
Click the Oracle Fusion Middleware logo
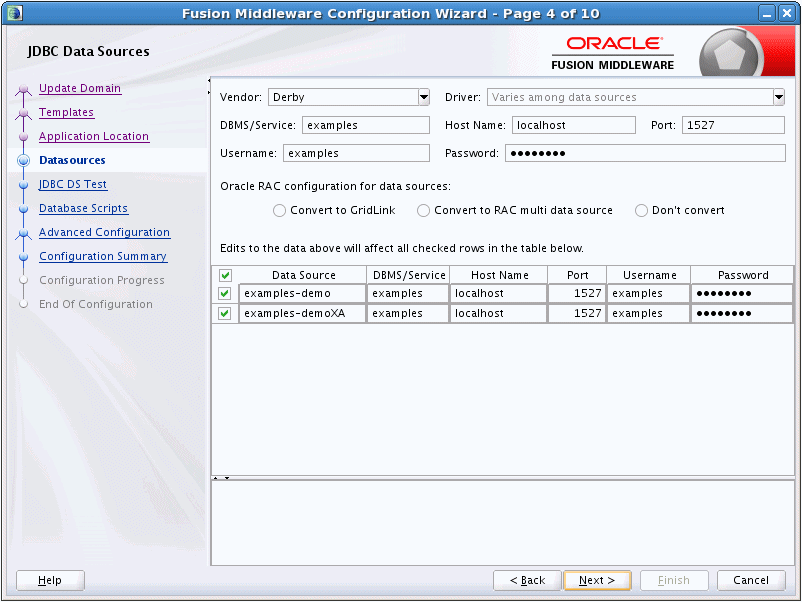(x=612, y=53)
